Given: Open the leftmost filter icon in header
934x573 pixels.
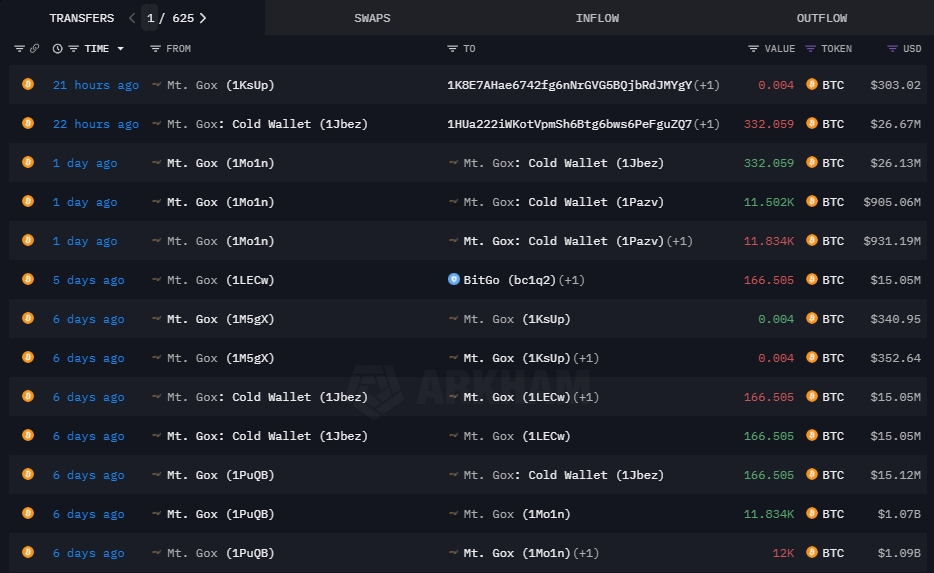Looking at the screenshot, I should 19,48.
